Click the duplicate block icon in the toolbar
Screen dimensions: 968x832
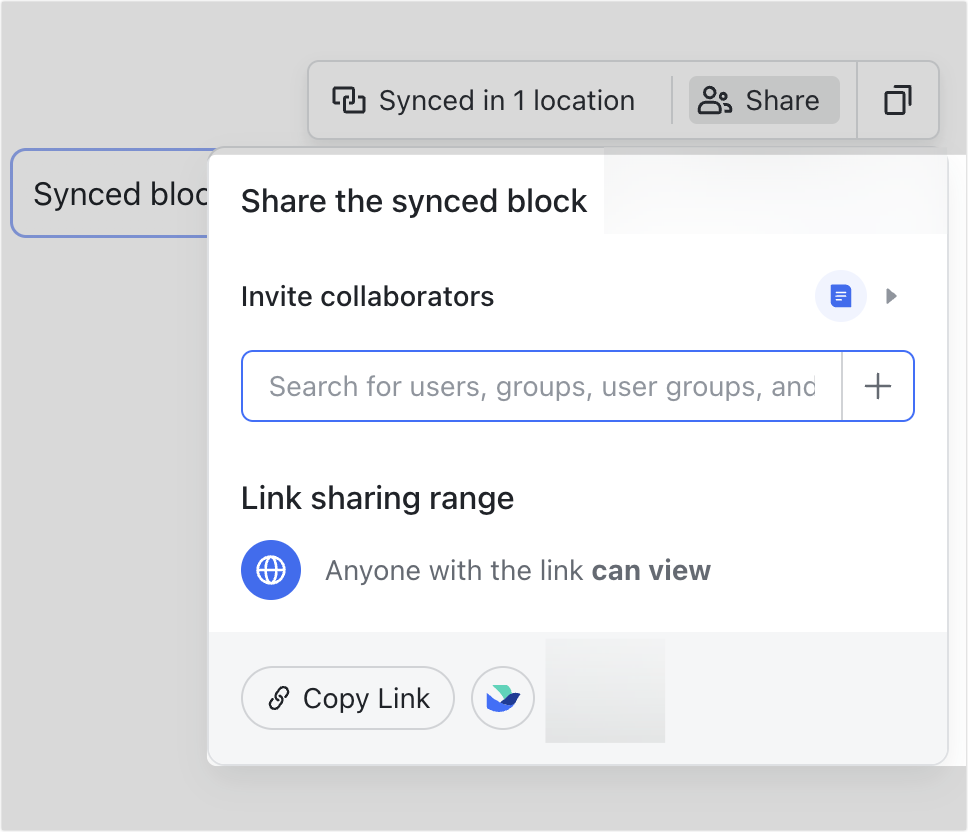pos(897,100)
